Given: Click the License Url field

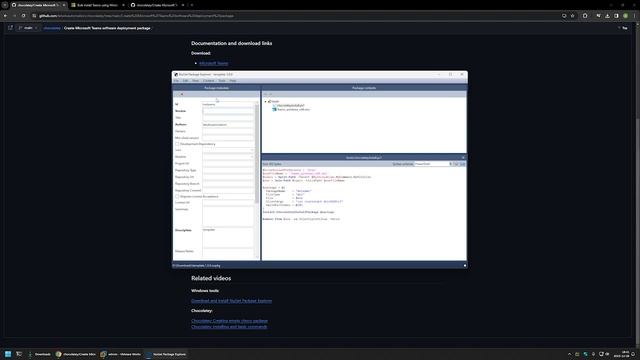Looking at the screenshot, I should point(228,202).
